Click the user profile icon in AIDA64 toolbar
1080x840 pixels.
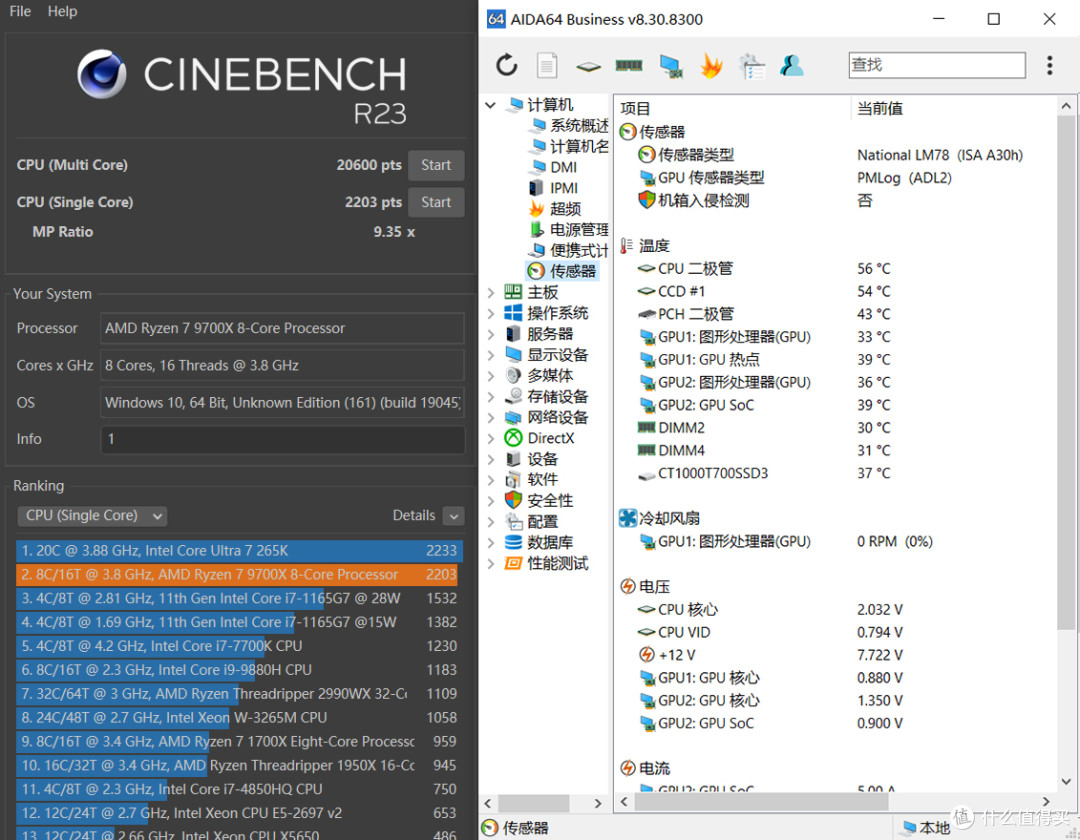[792, 65]
